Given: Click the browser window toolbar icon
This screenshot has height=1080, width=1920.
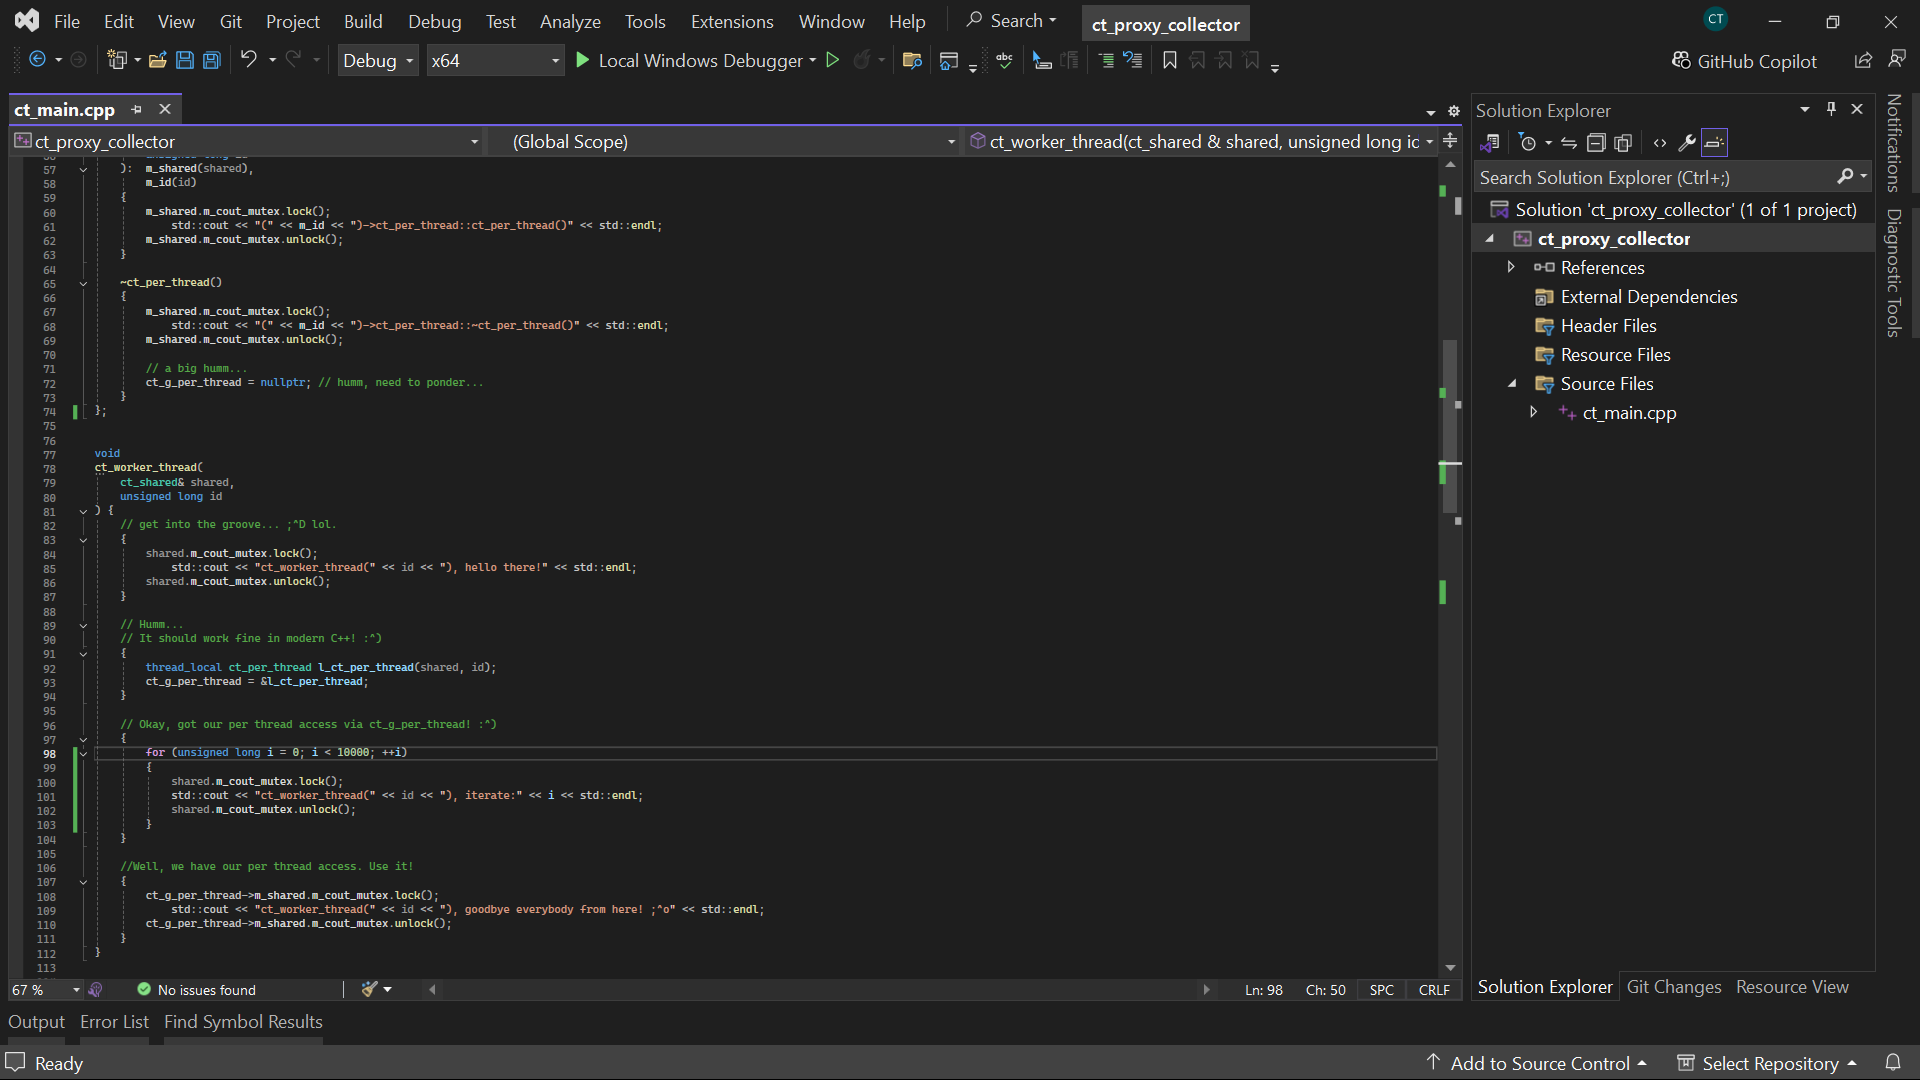Looking at the screenshot, I should 949,60.
